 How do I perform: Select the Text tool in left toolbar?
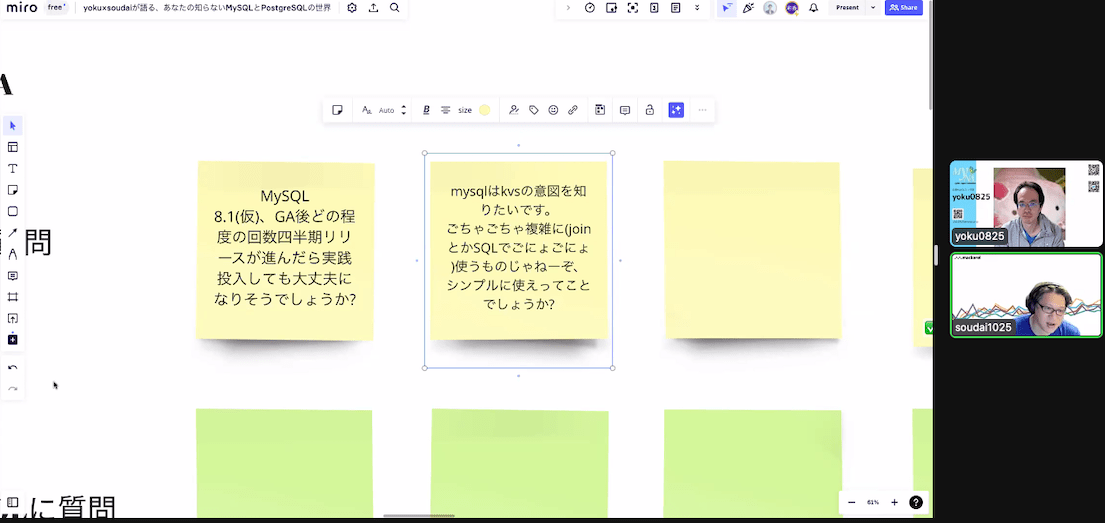pos(13,168)
